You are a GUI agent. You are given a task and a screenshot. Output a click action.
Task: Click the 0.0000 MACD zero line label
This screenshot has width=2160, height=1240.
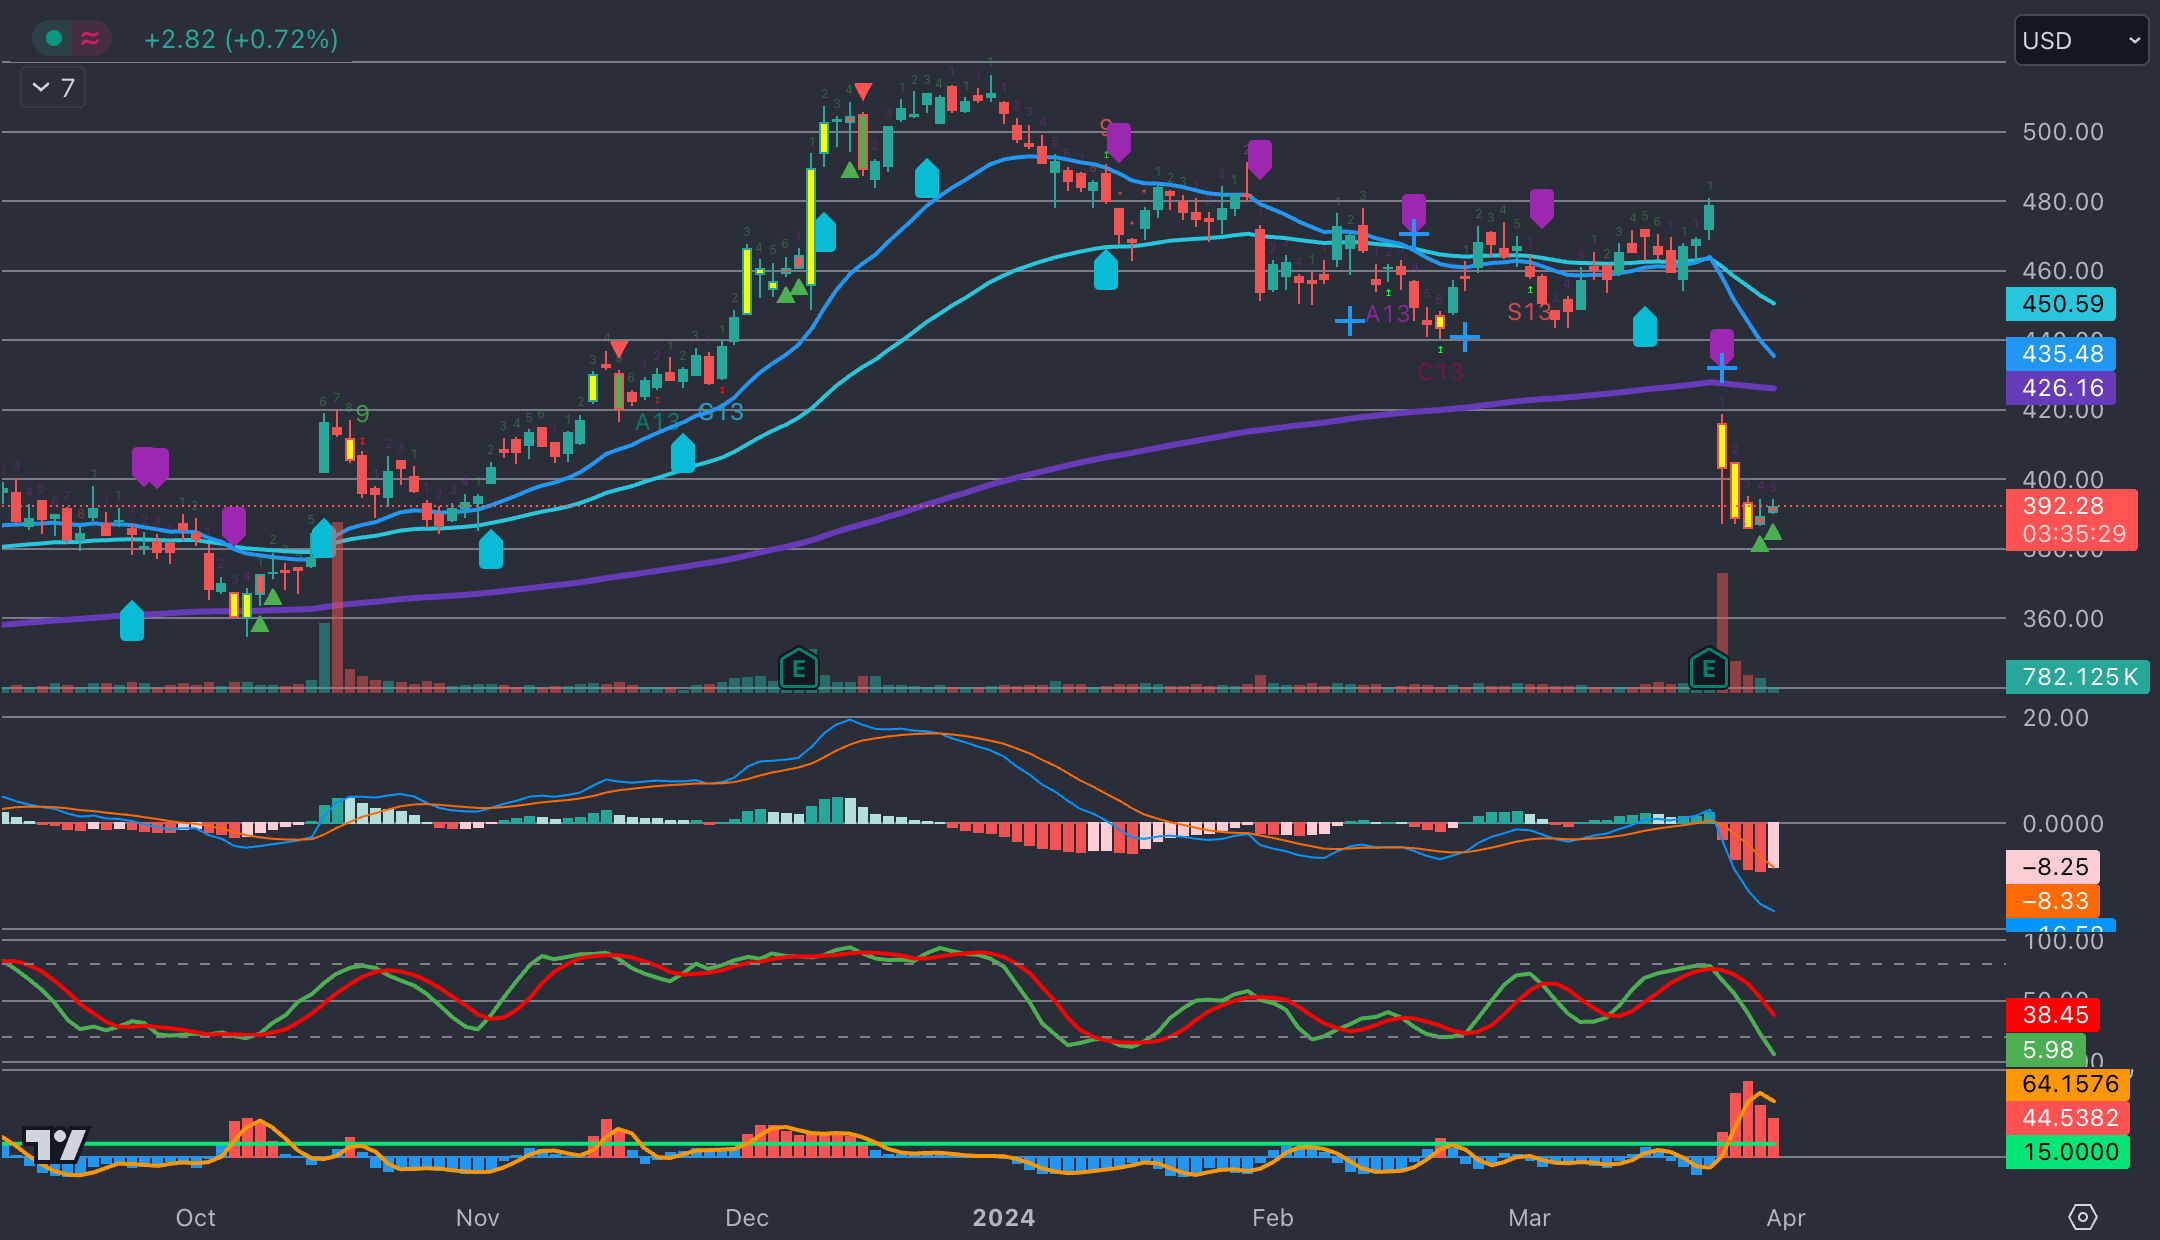pyautogui.click(x=2062, y=824)
